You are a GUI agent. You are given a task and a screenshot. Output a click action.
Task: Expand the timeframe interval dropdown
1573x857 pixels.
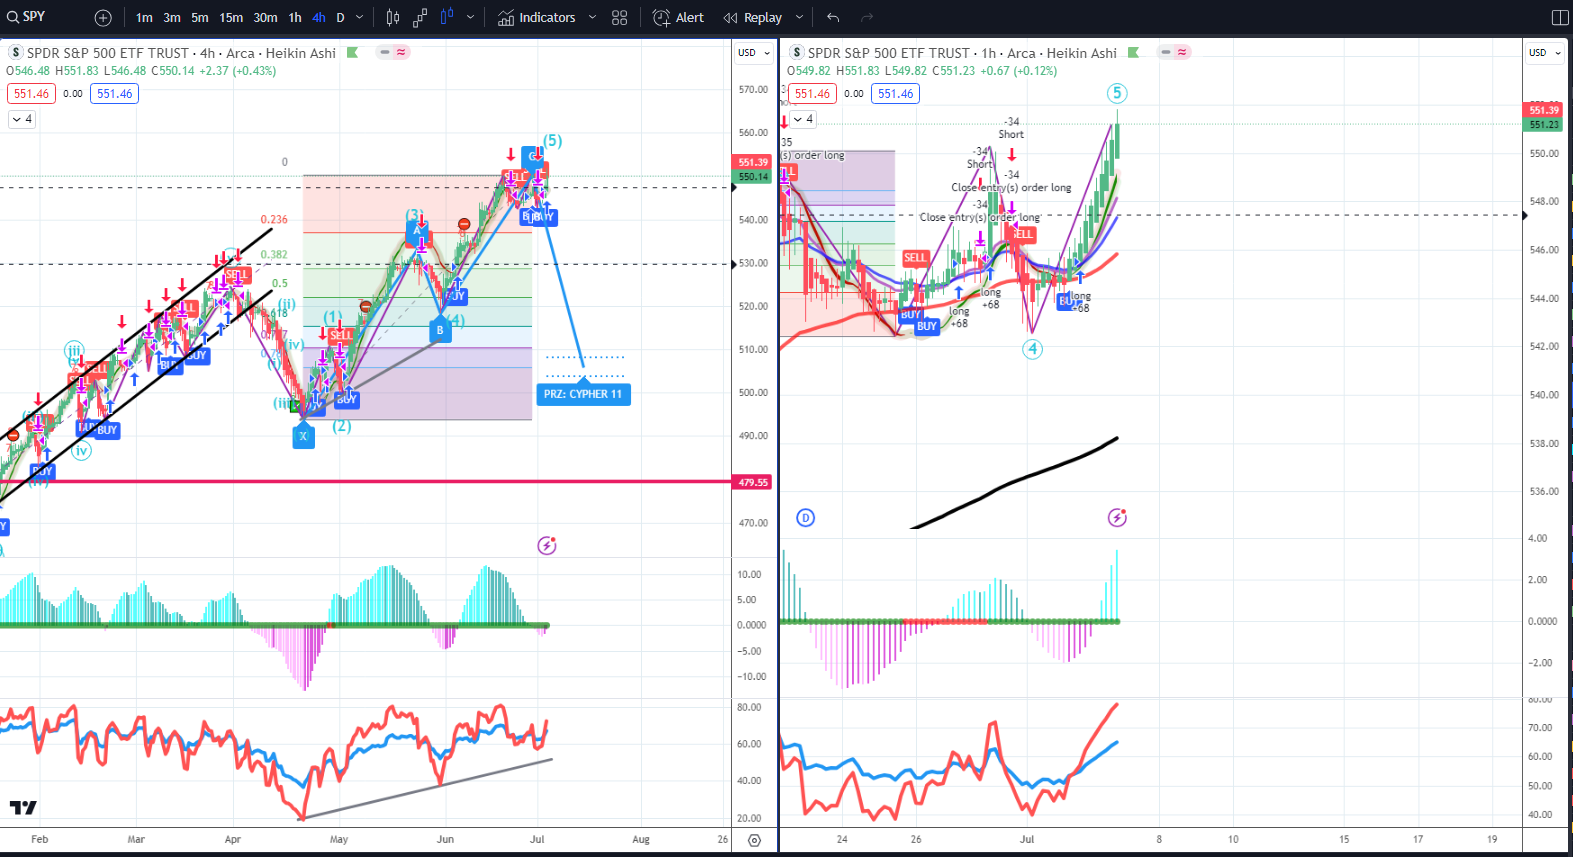(360, 18)
